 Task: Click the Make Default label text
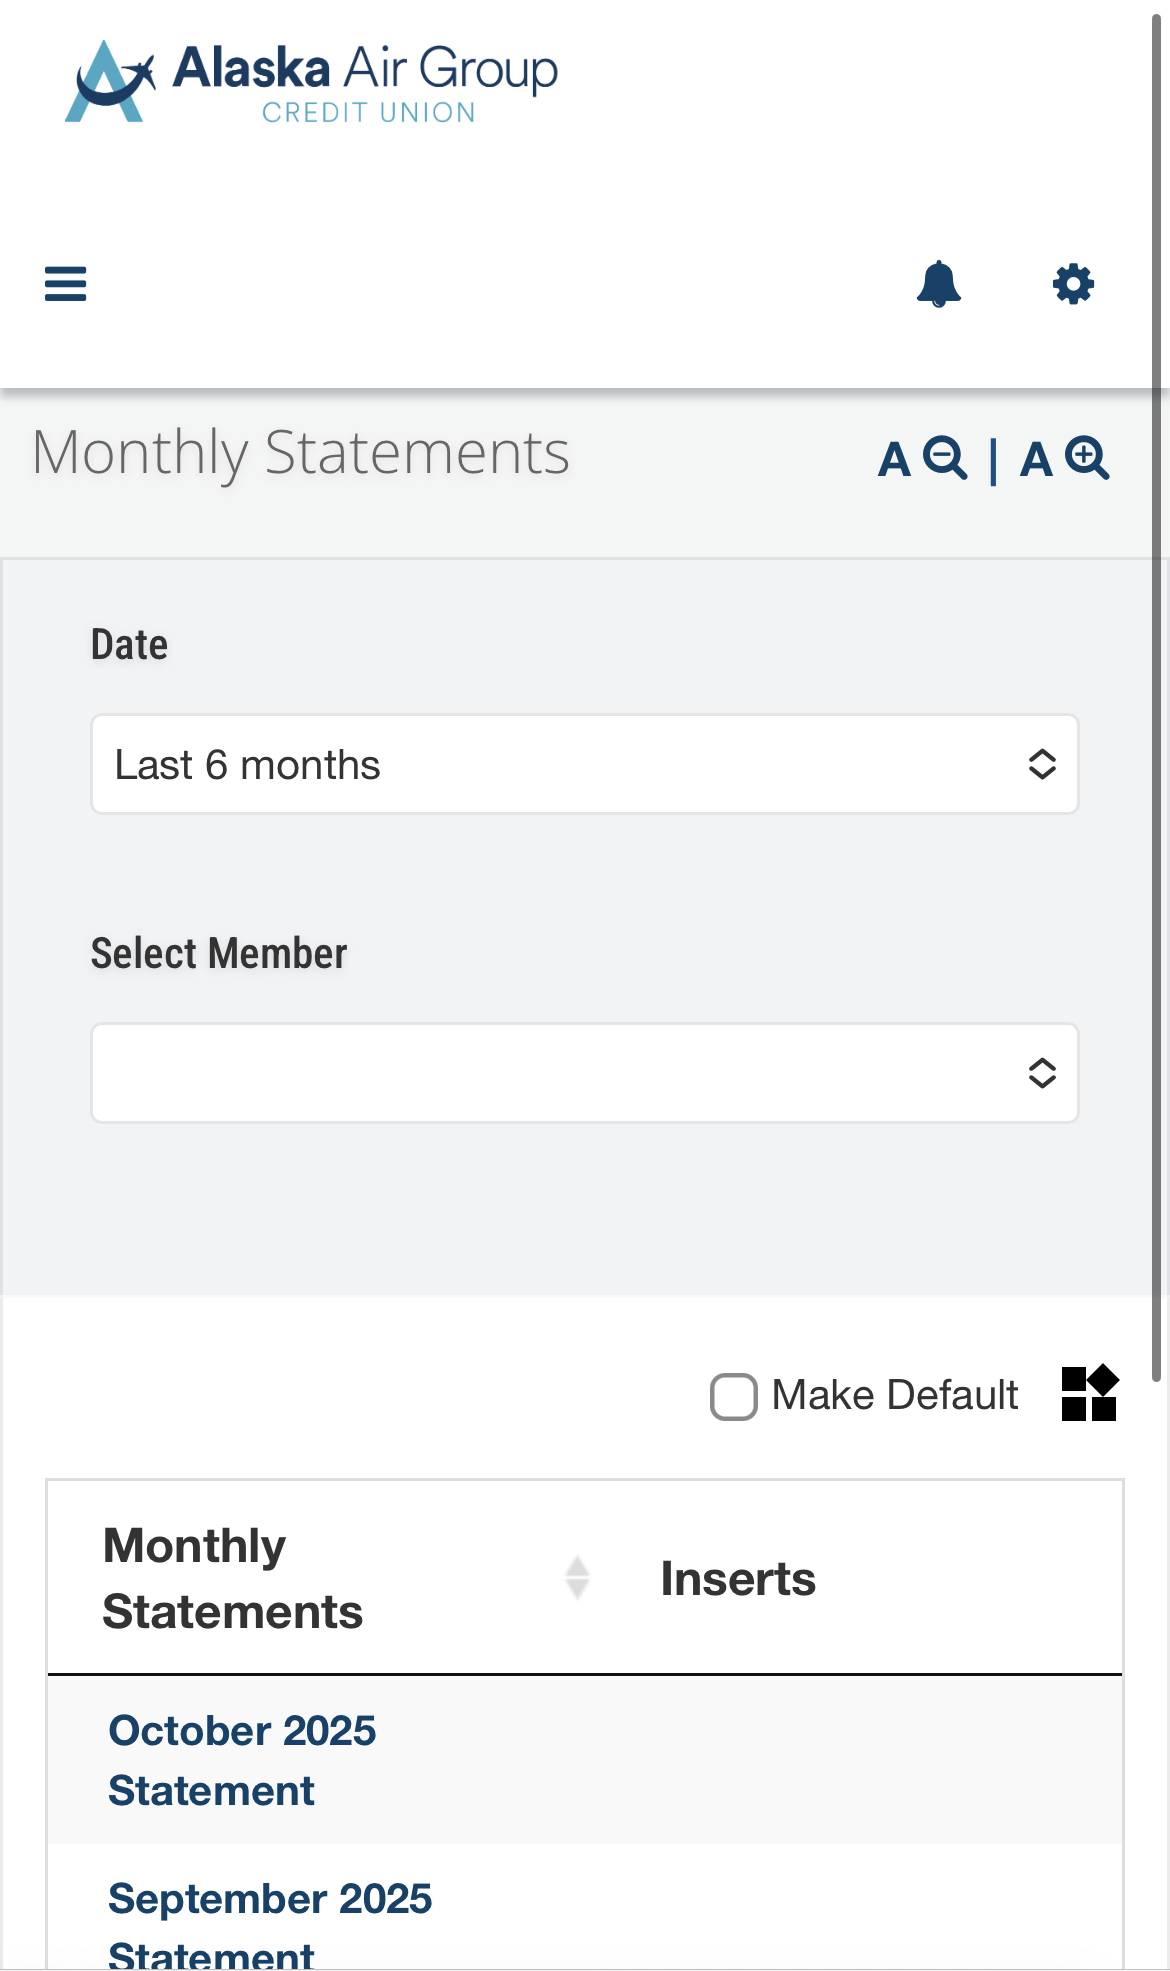click(x=895, y=1395)
